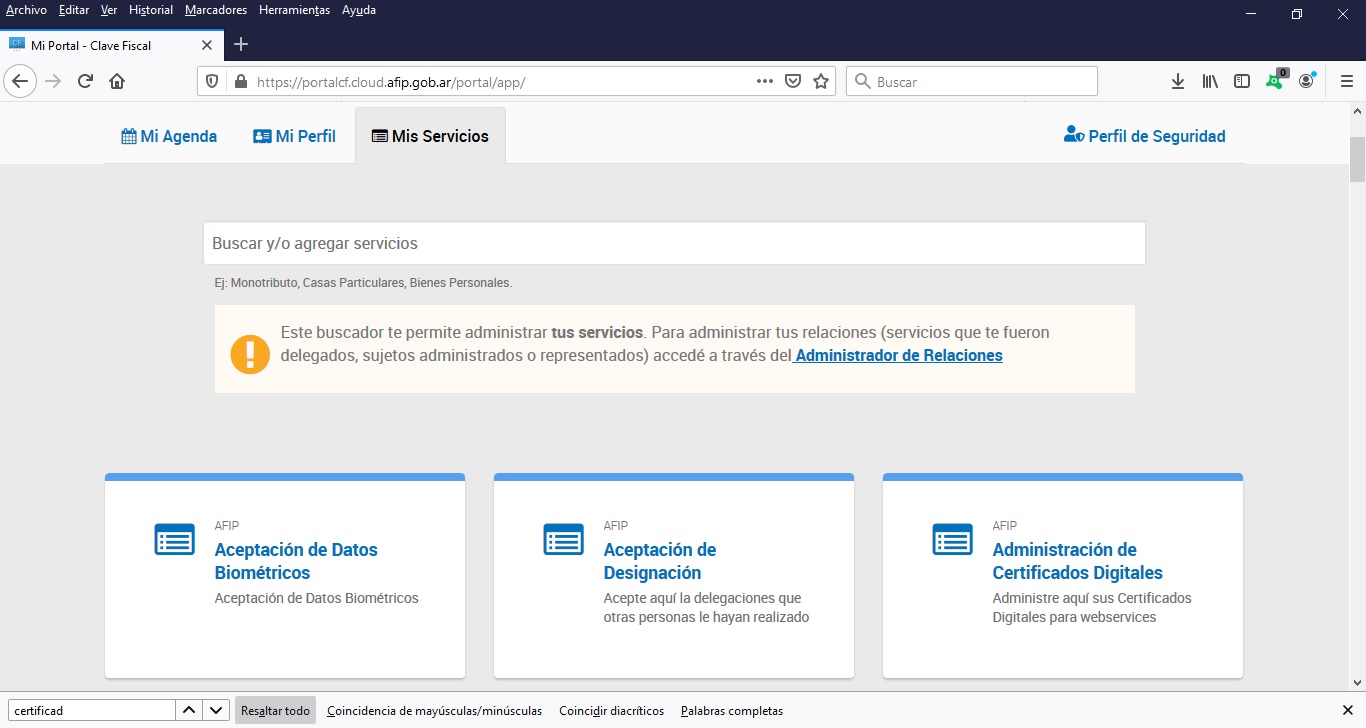Focus the Buscar y/o agregar servicios field
1366x728 pixels.
(674, 243)
